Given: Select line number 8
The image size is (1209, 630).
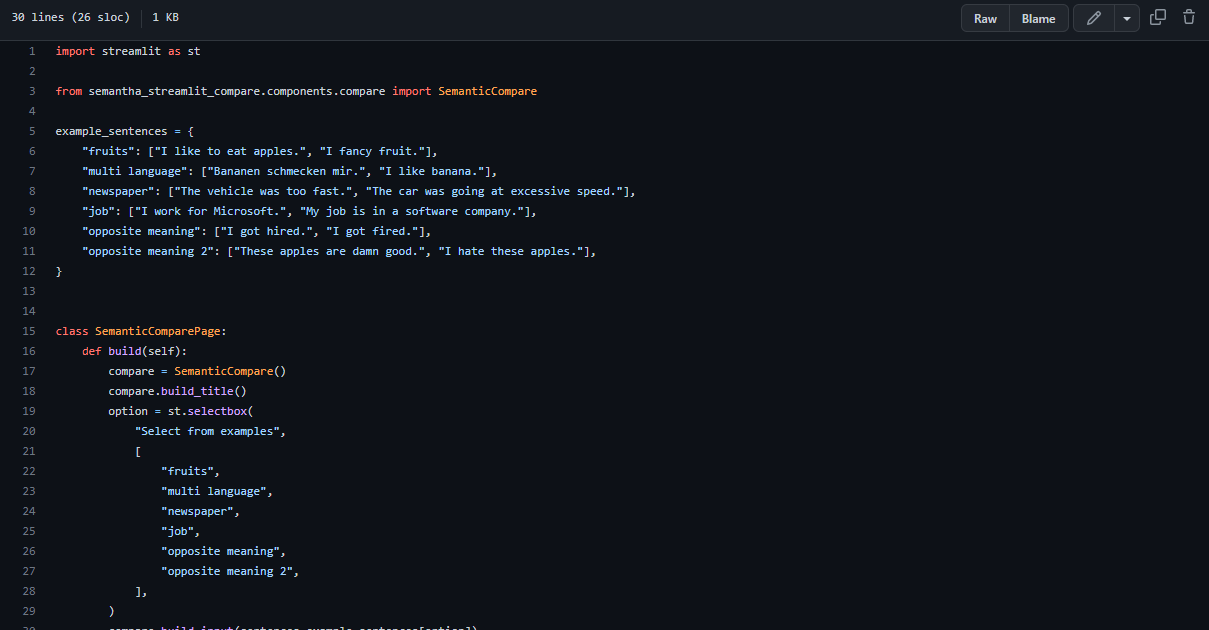Looking at the screenshot, I should point(31,190).
